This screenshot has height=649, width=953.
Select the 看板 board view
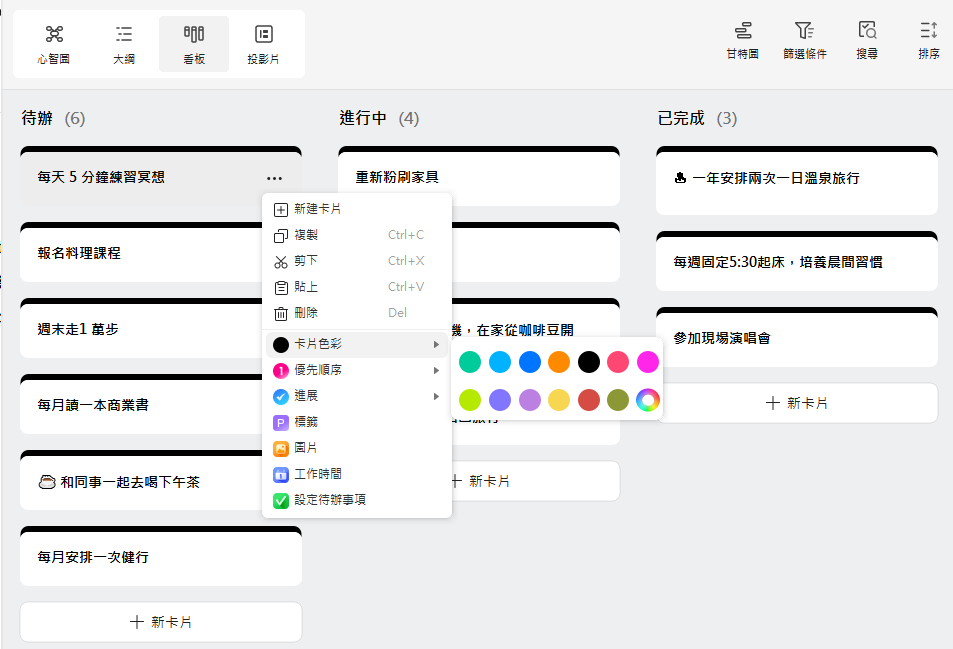click(193, 43)
